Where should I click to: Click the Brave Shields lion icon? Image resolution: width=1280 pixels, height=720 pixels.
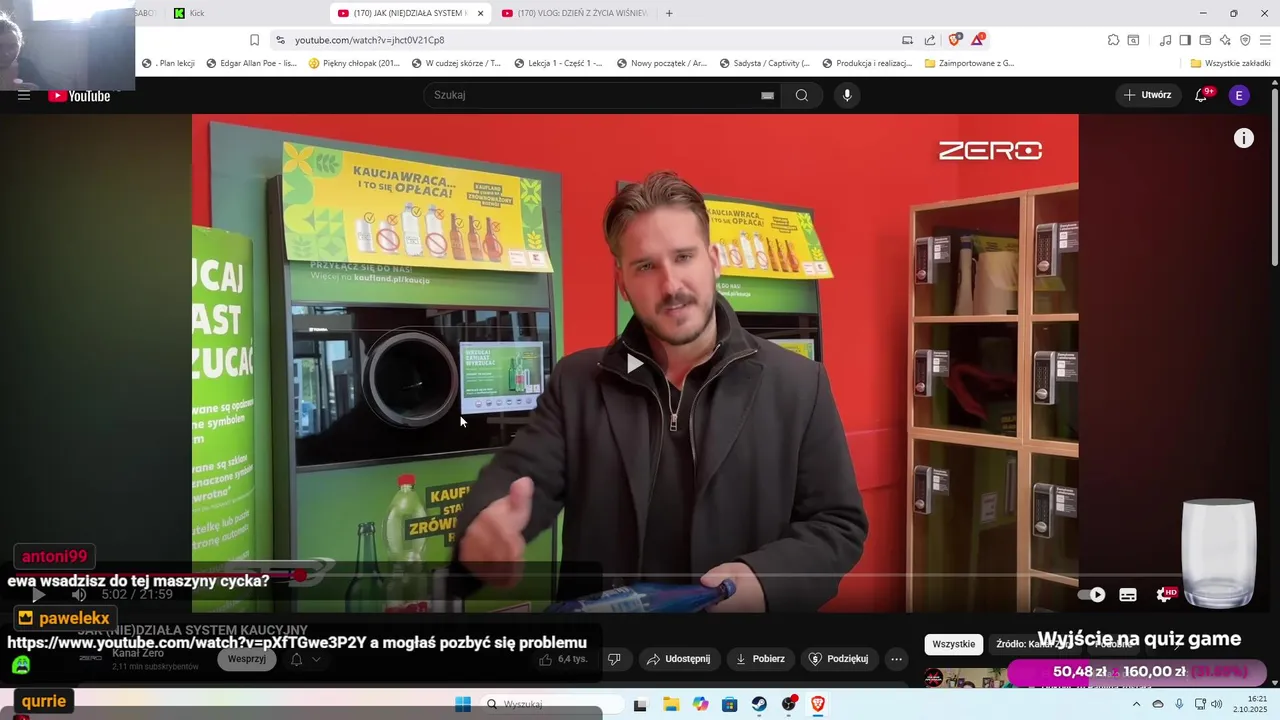(x=955, y=40)
